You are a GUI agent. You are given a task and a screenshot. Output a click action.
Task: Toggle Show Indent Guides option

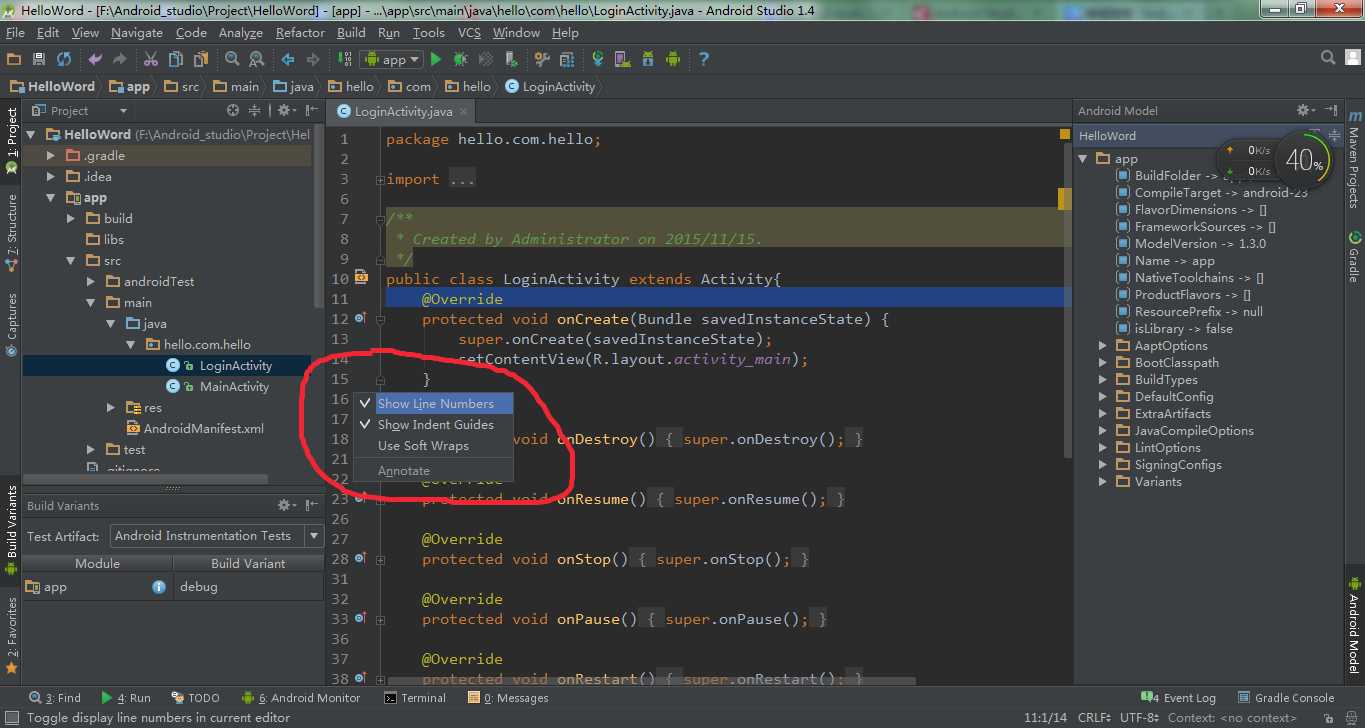point(433,424)
